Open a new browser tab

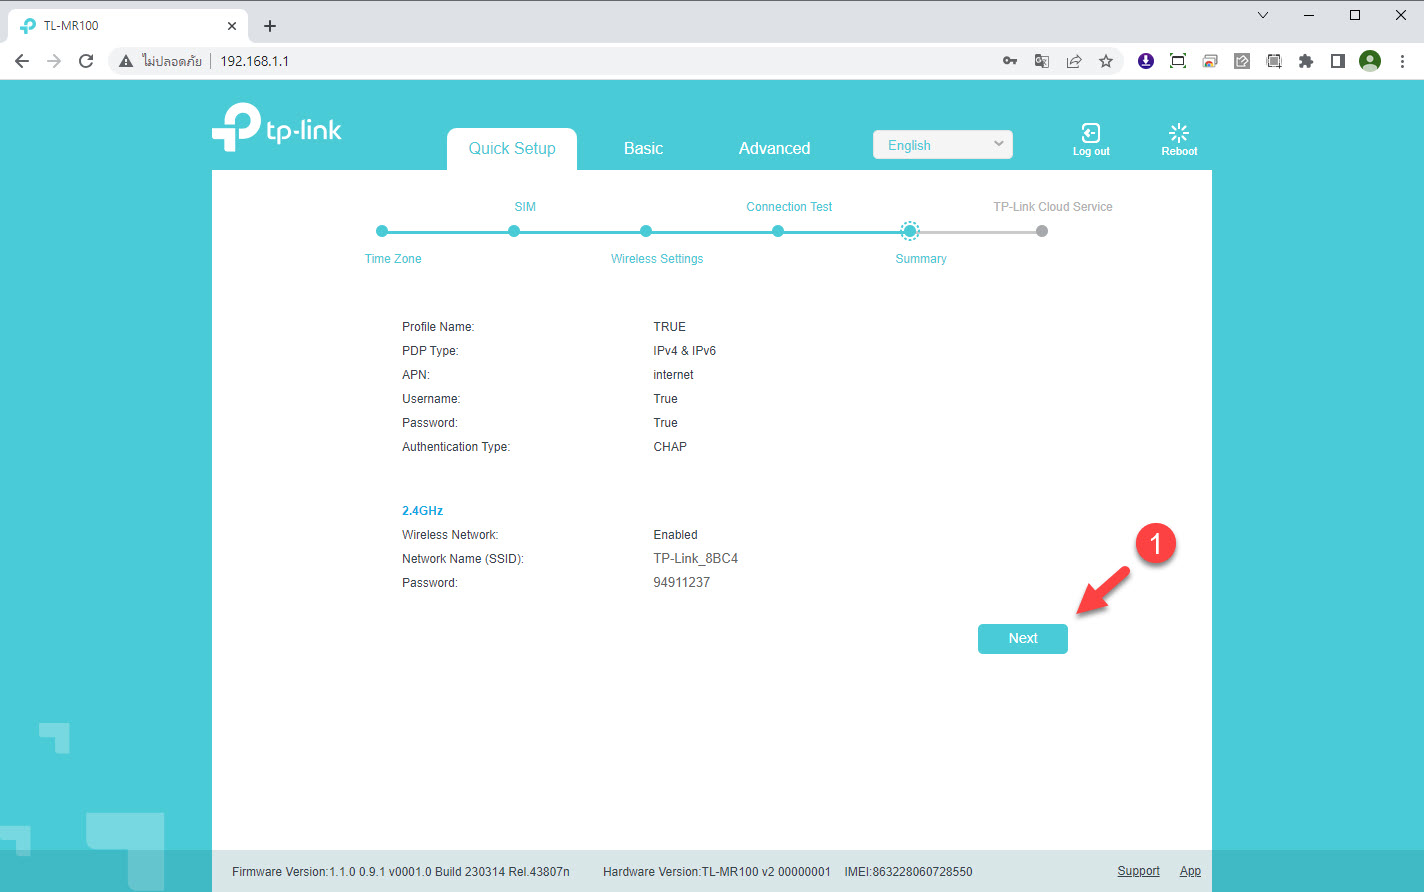pyautogui.click(x=270, y=26)
